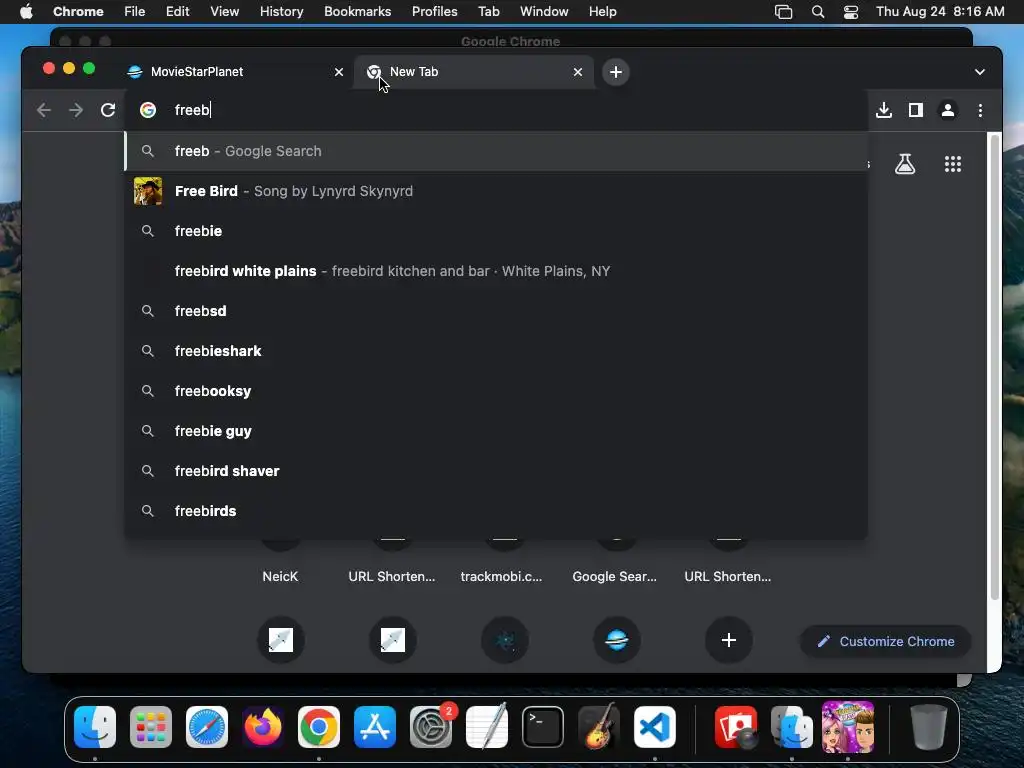Click the browser back arrow
The width and height of the screenshot is (1024, 768).
[x=44, y=110]
